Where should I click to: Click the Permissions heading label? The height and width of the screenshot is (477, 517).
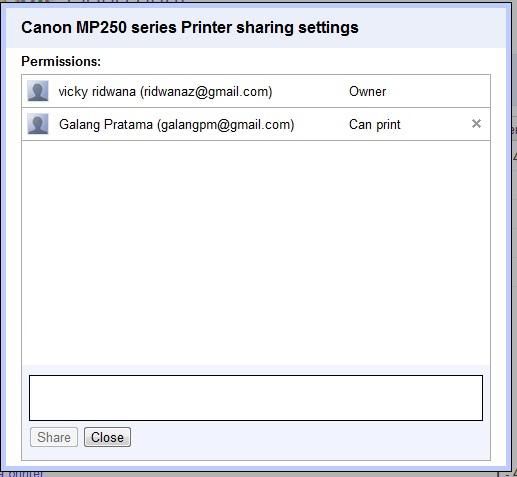[x=61, y=61]
